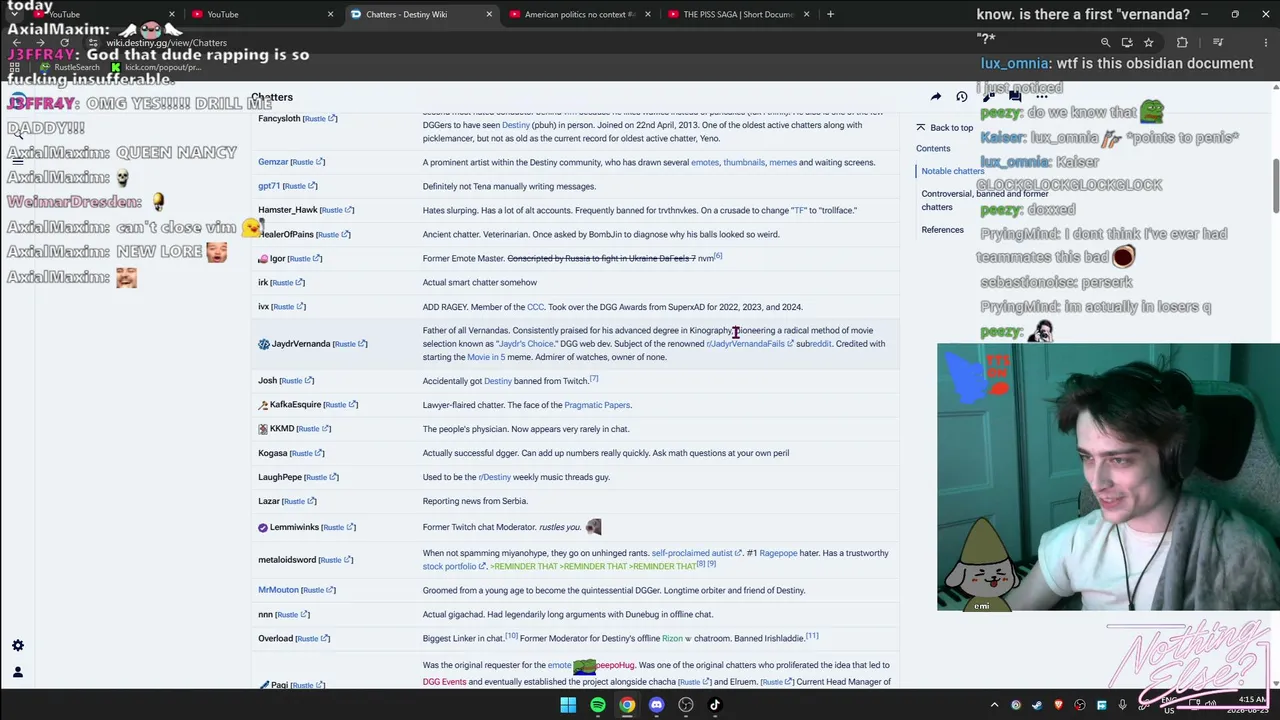Click the ENG US language indicator
The height and width of the screenshot is (720, 1280).
pos(1168,705)
